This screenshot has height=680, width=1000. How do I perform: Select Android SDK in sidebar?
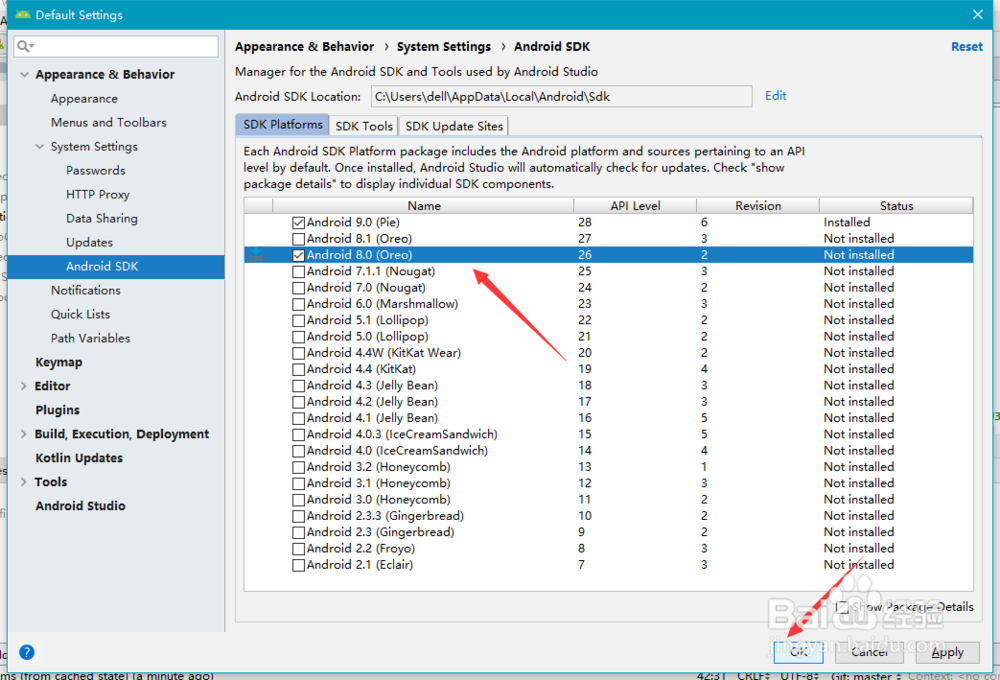click(115, 267)
